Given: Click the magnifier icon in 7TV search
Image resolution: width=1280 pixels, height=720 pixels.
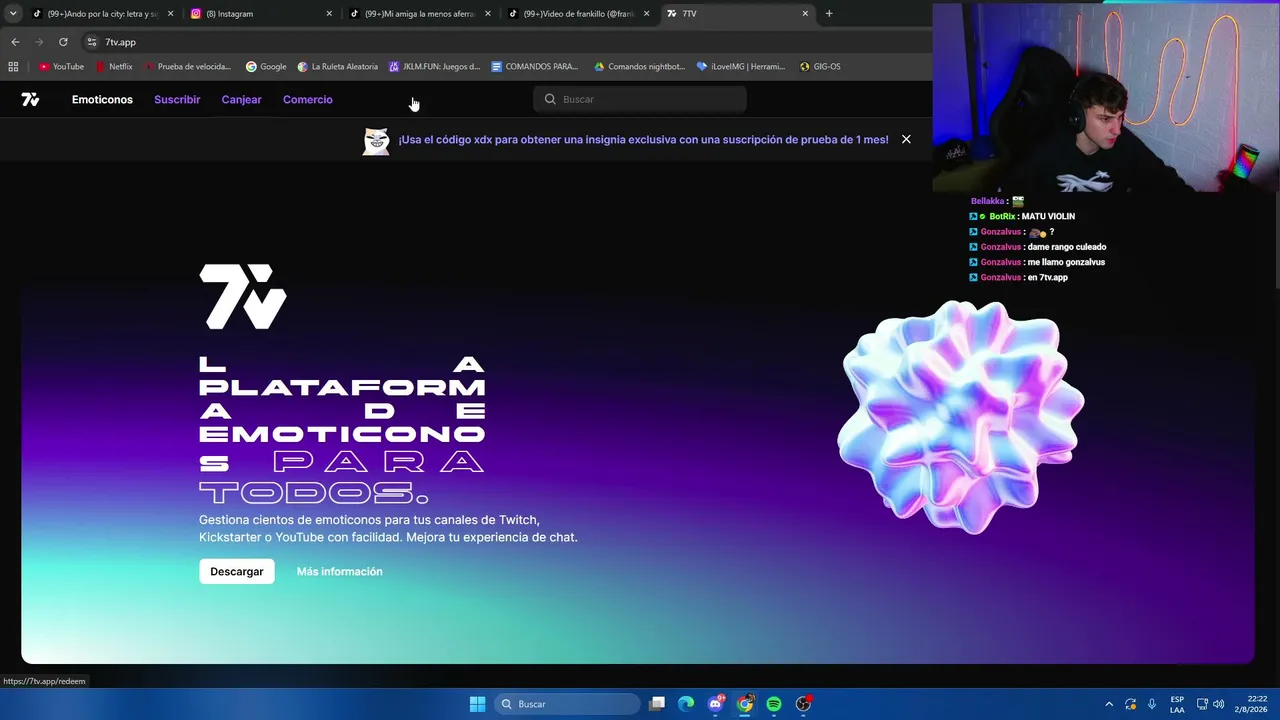Looking at the screenshot, I should click(550, 99).
